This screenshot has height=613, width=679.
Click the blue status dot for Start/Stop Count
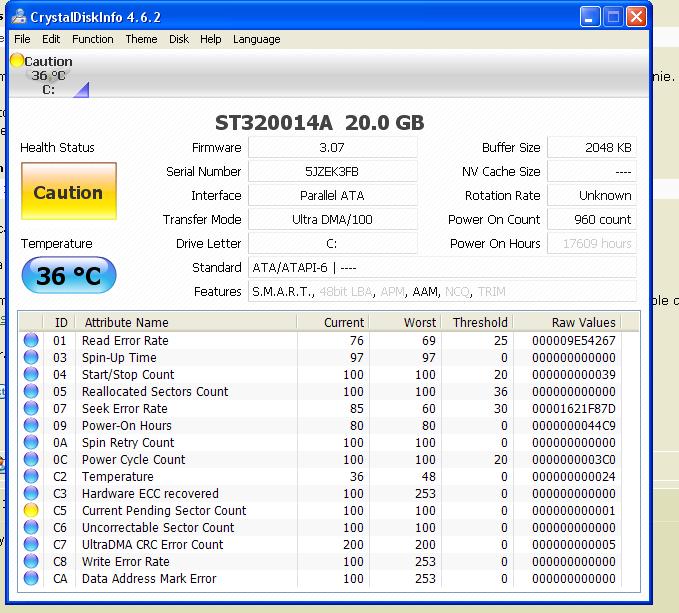pyautogui.click(x=31, y=374)
